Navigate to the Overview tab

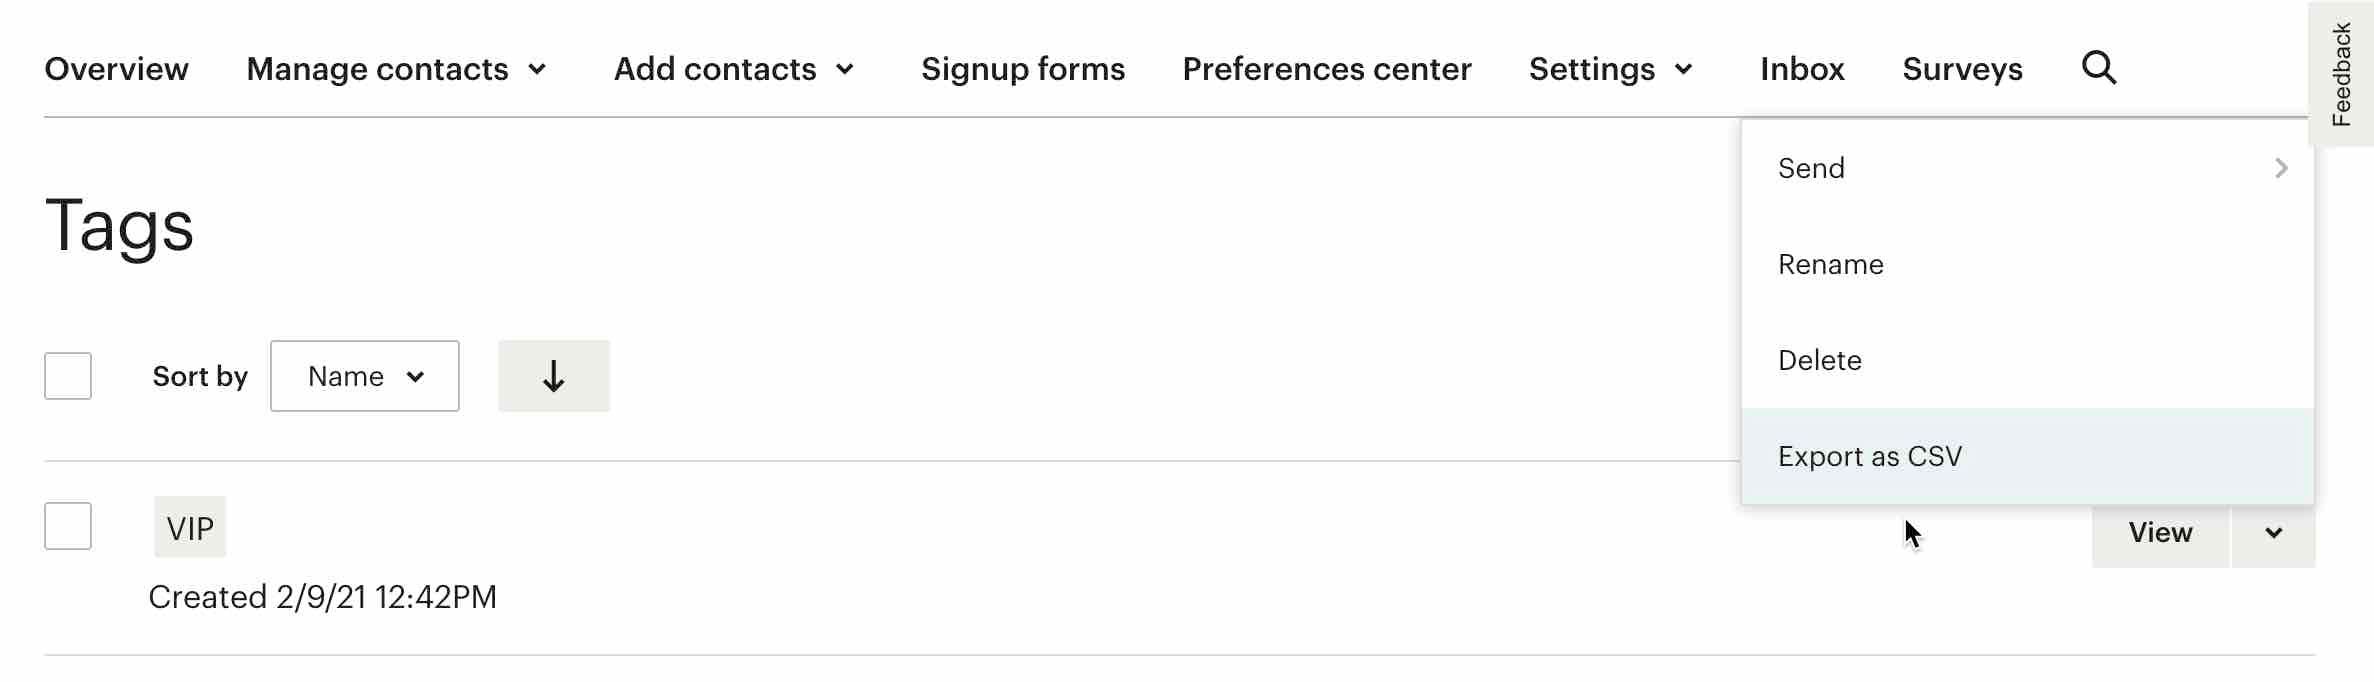point(116,69)
